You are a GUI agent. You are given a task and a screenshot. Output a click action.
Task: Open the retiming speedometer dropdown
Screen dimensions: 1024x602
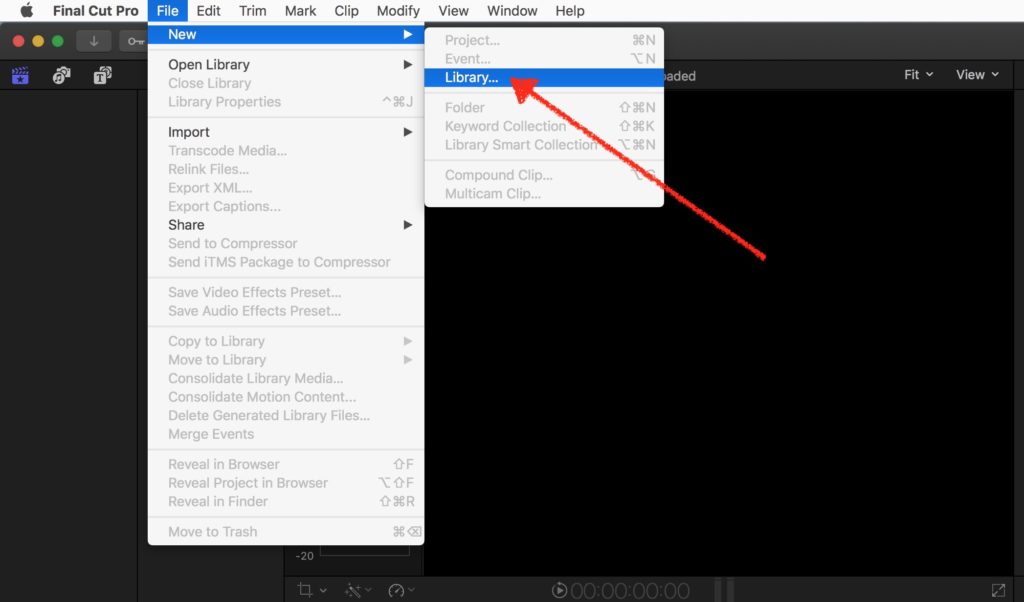coord(401,590)
